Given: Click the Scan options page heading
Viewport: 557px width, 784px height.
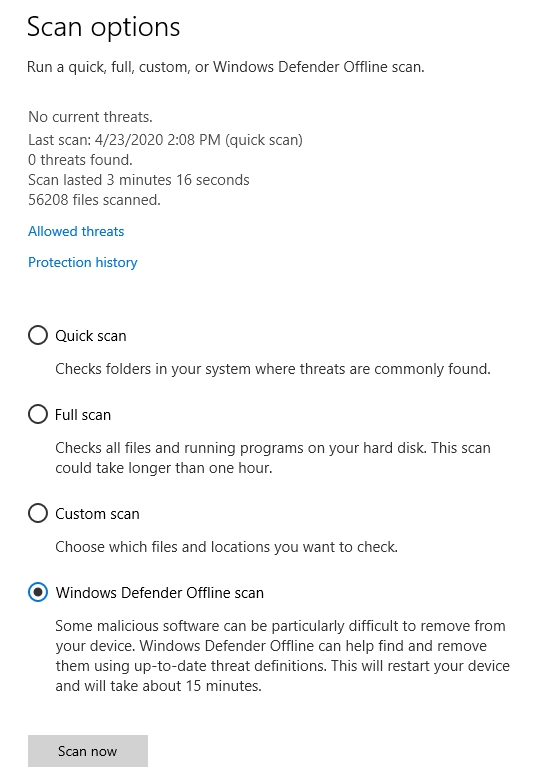Looking at the screenshot, I should click(104, 27).
